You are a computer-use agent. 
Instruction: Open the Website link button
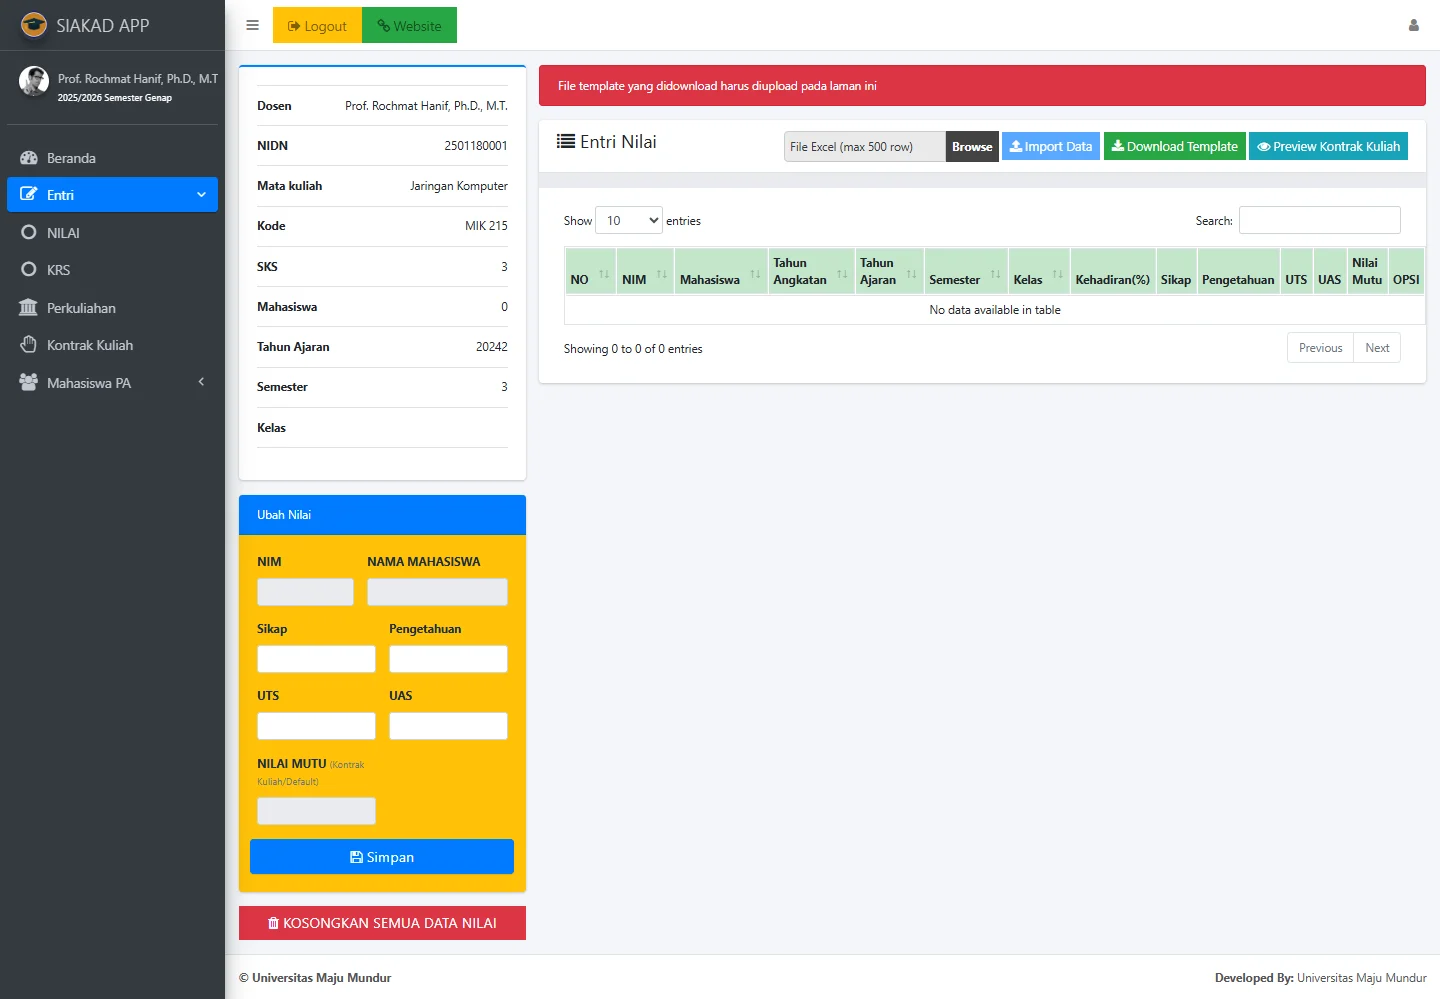(409, 26)
